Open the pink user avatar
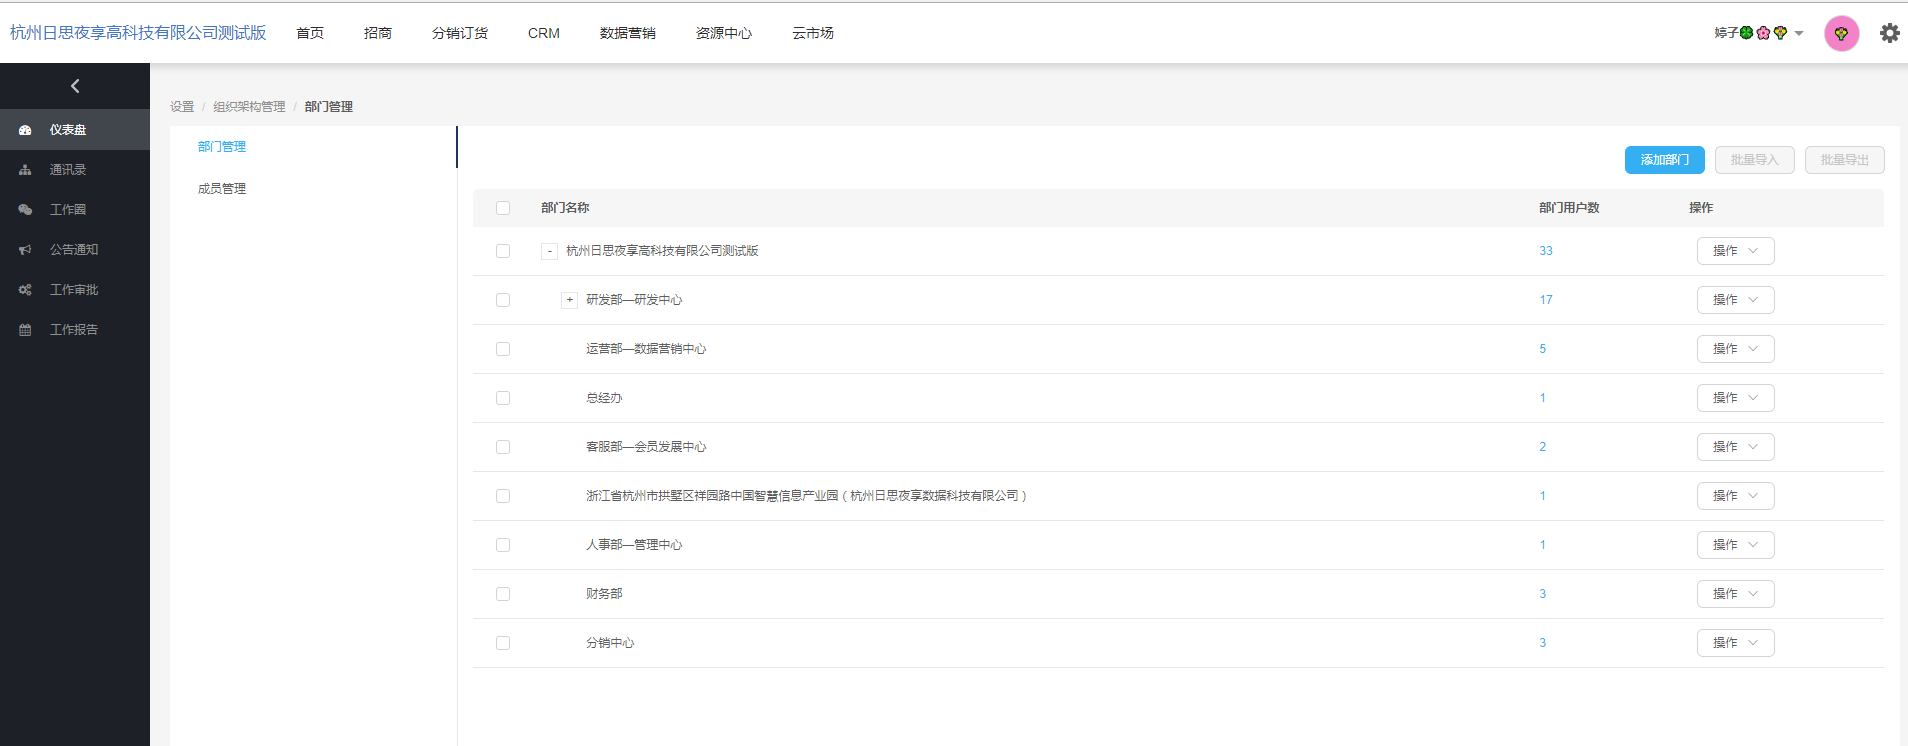1908x746 pixels. (1841, 33)
